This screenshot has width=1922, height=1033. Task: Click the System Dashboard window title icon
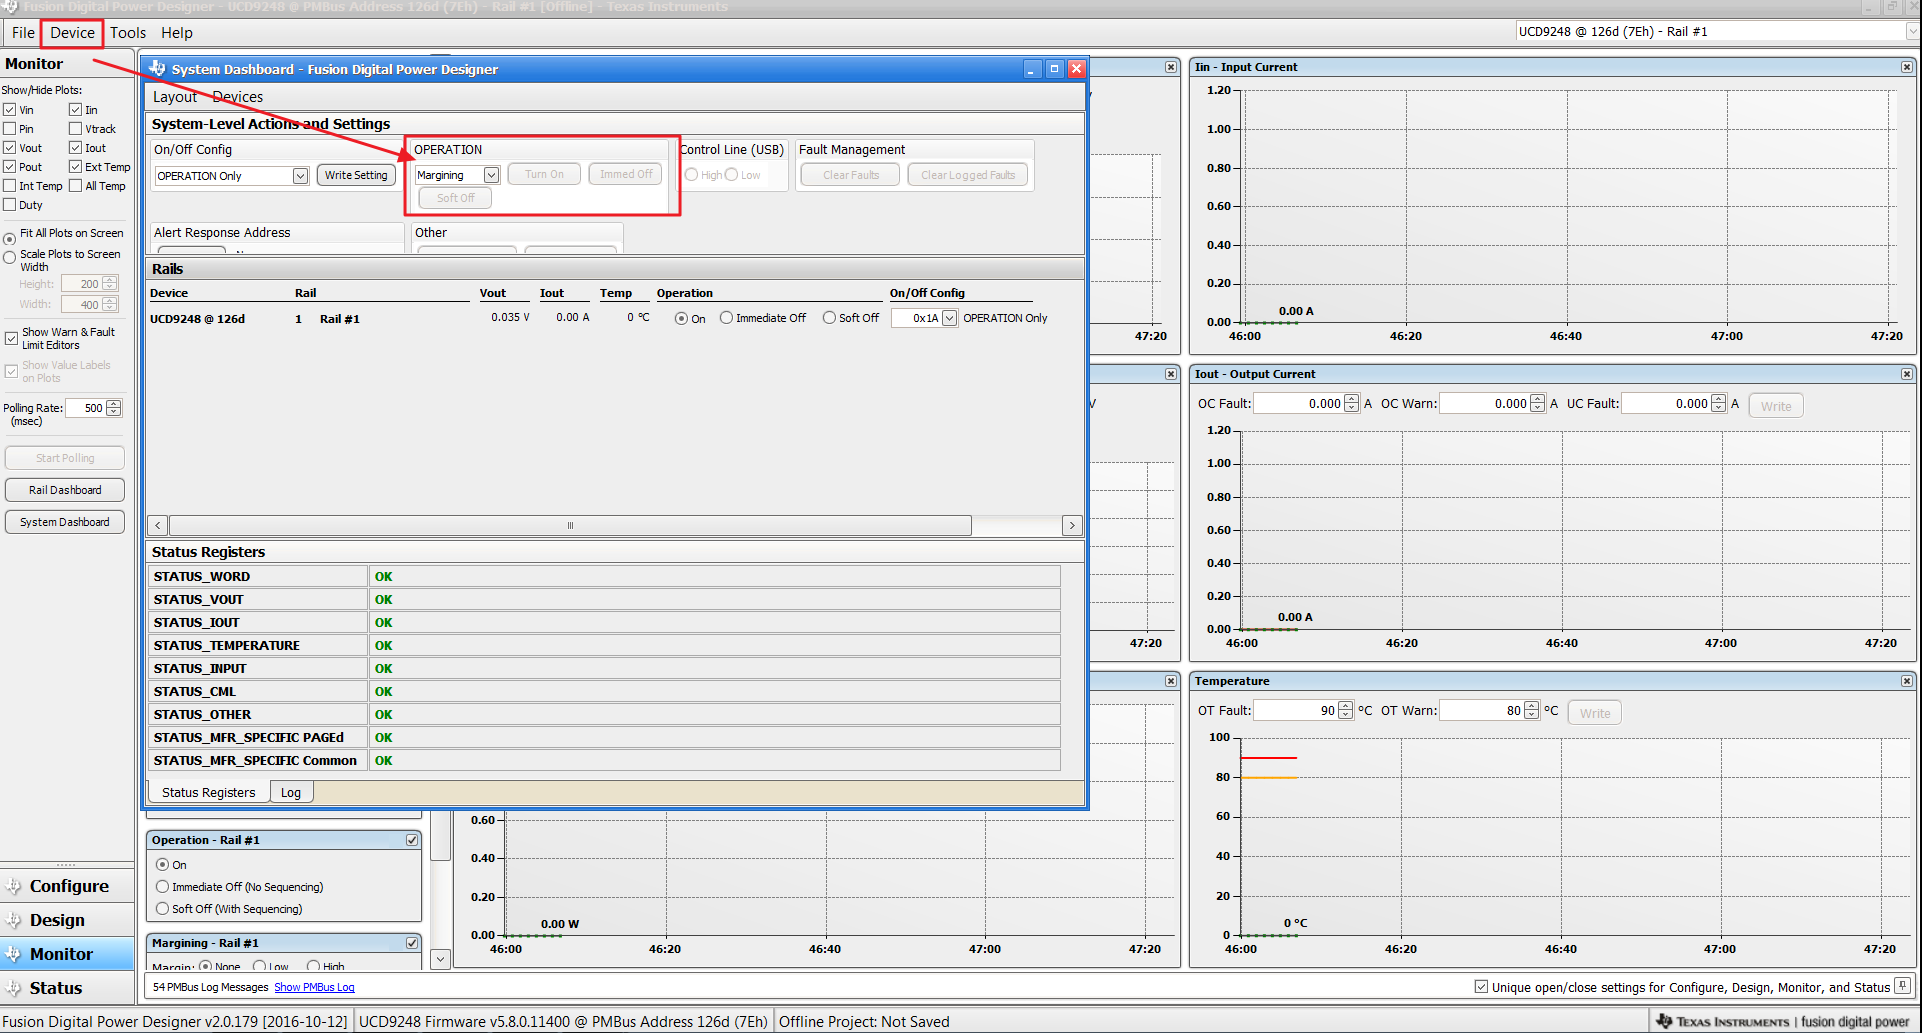tap(157, 69)
